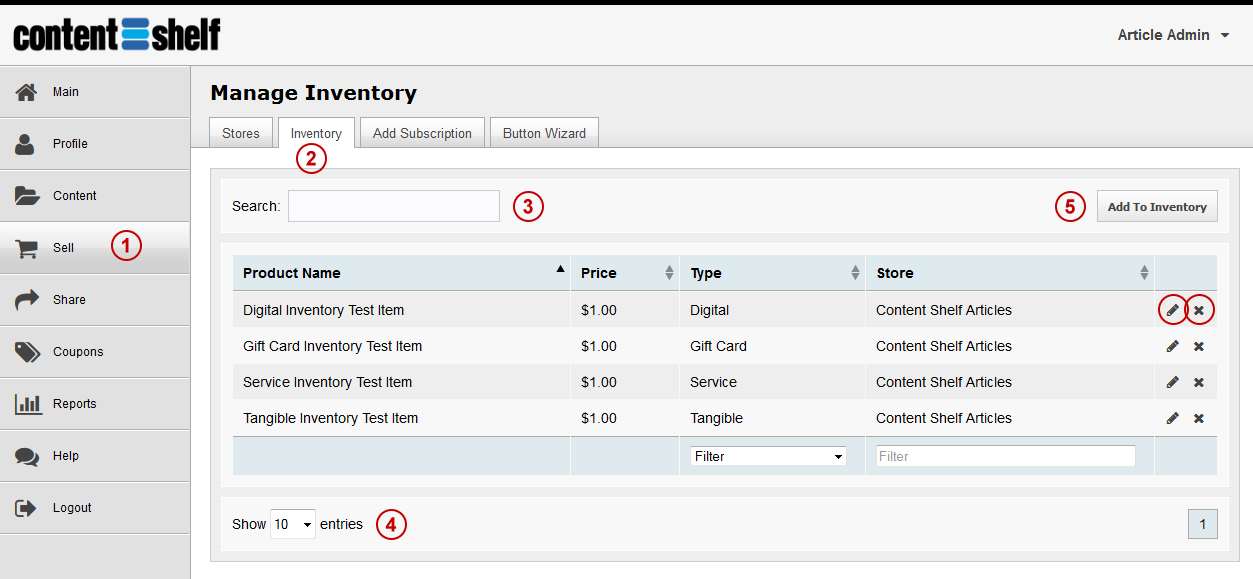This screenshot has width=1253, height=579.
Task: Click the Main home icon in sidebar
Action: (27, 92)
